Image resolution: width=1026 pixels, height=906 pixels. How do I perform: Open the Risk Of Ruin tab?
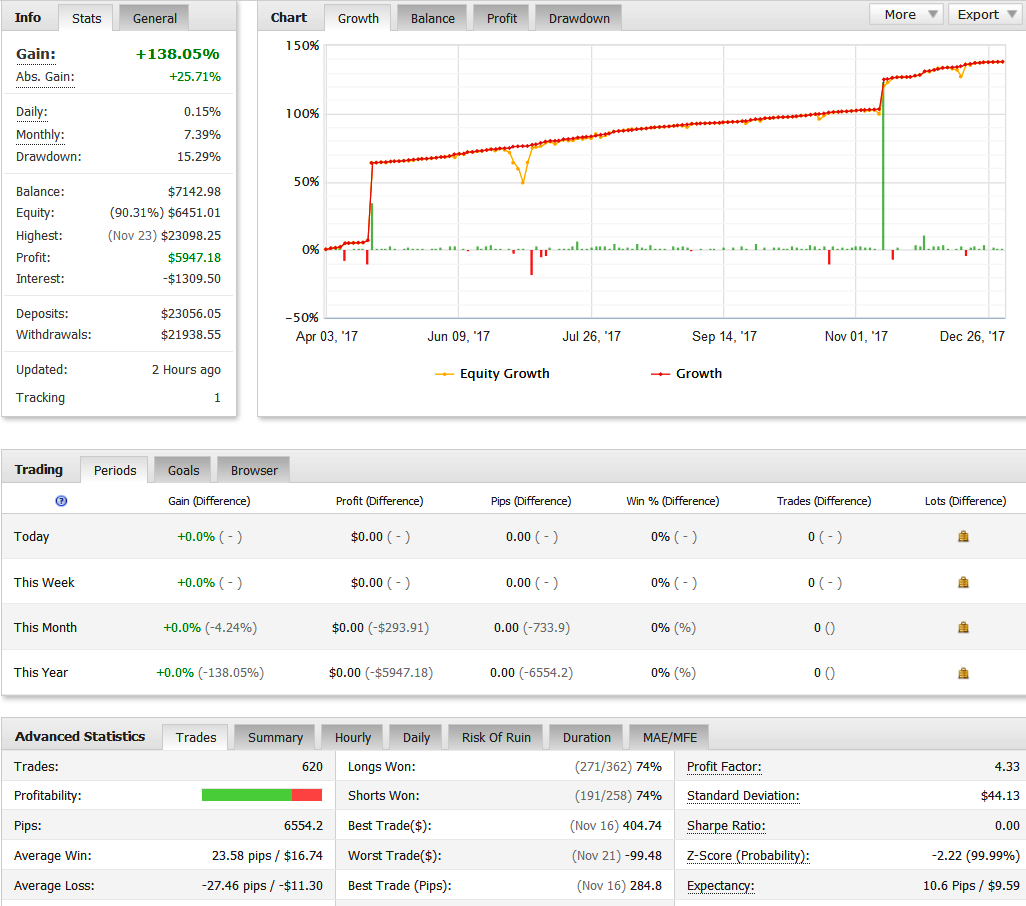coord(496,737)
